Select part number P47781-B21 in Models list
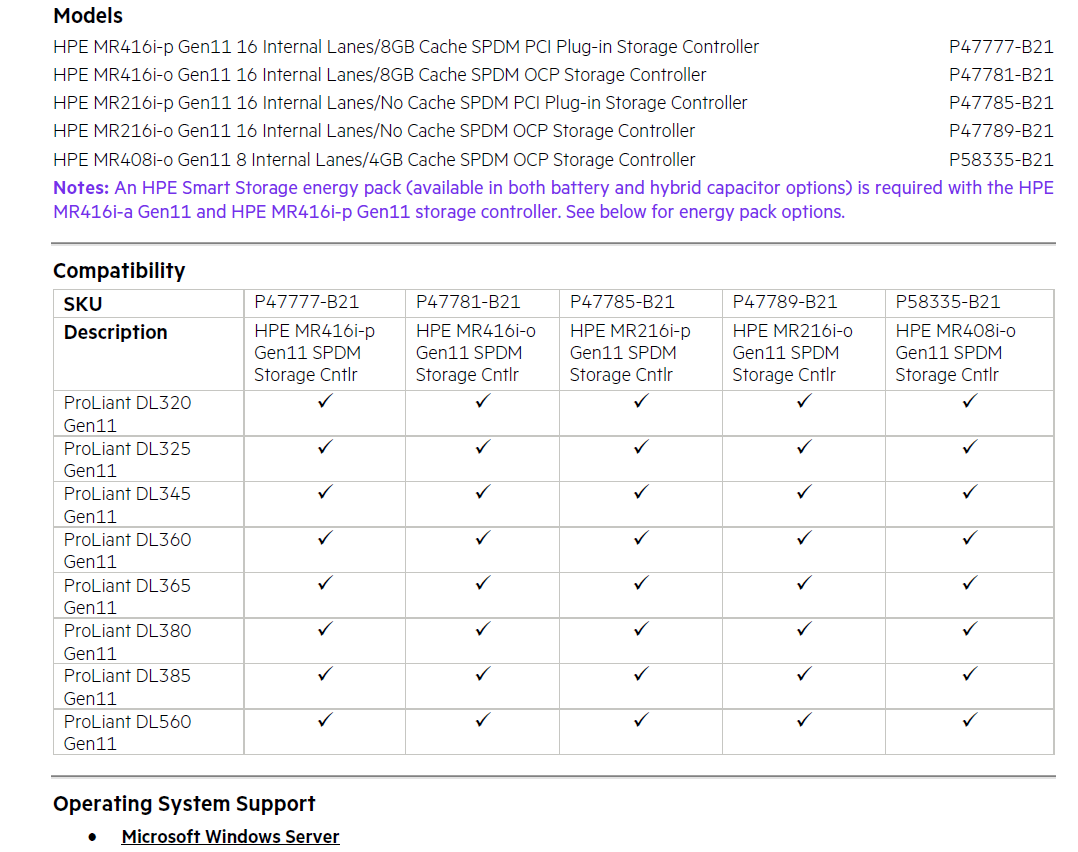This screenshot has height=852, width=1078. click(1000, 74)
